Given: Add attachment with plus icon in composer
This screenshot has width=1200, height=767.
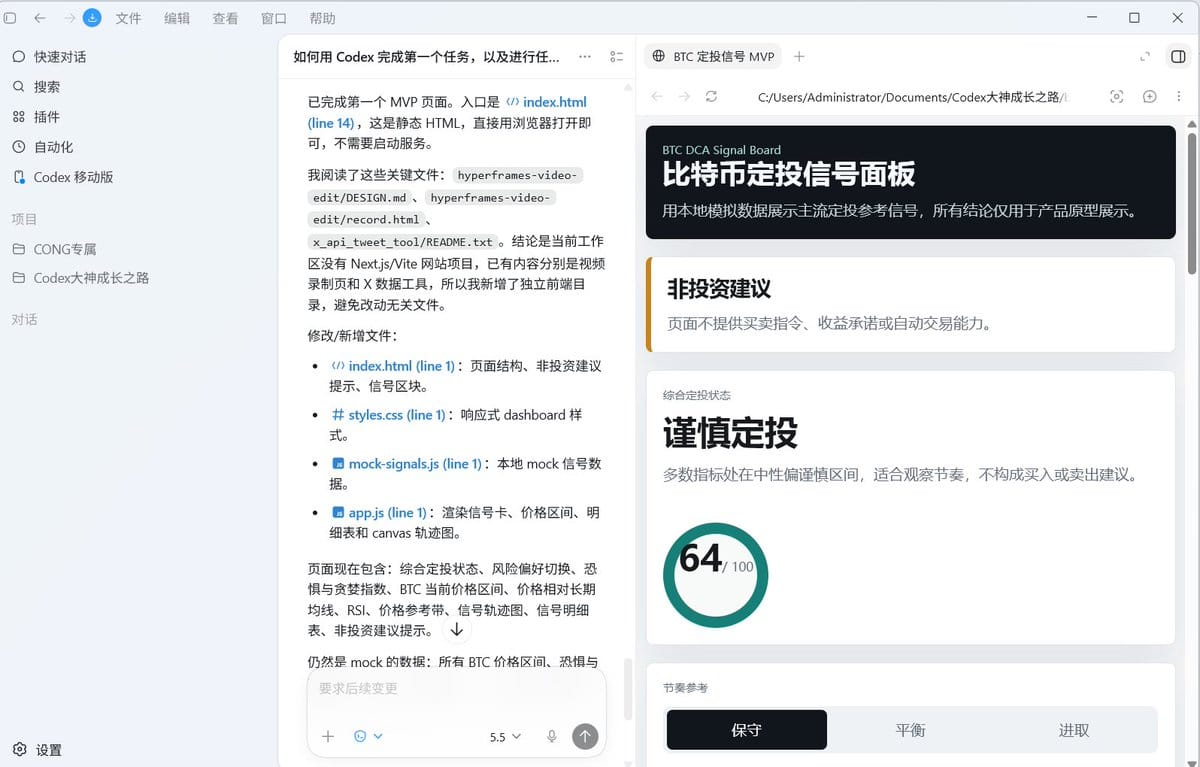Looking at the screenshot, I should point(328,737).
